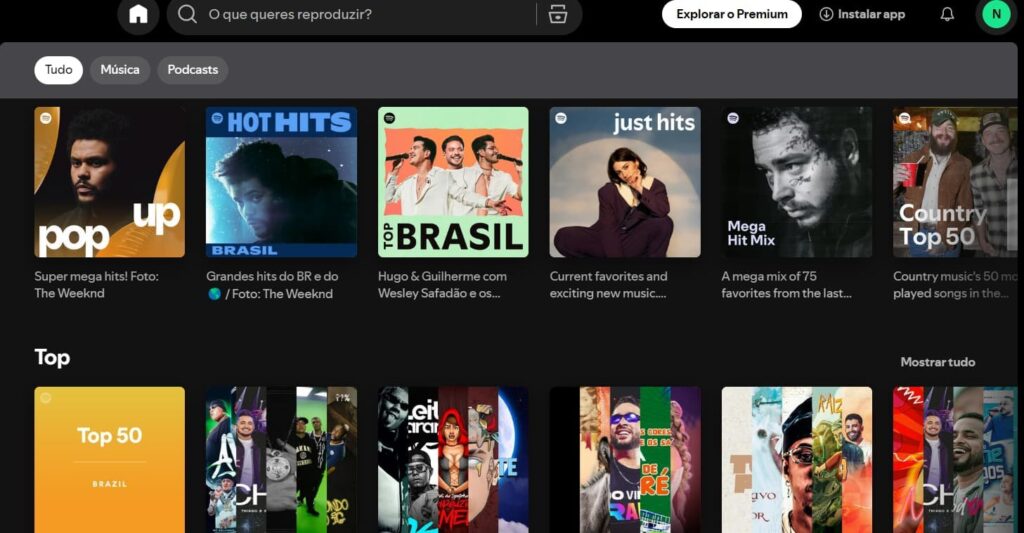Open the Top Brasil playlist cover

tap(453, 182)
